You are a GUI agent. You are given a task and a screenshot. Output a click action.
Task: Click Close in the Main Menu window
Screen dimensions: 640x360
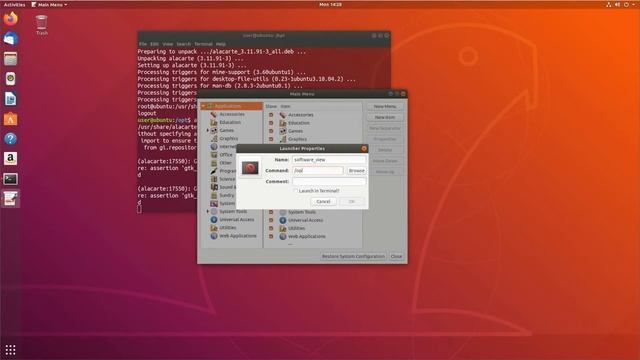point(396,256)
